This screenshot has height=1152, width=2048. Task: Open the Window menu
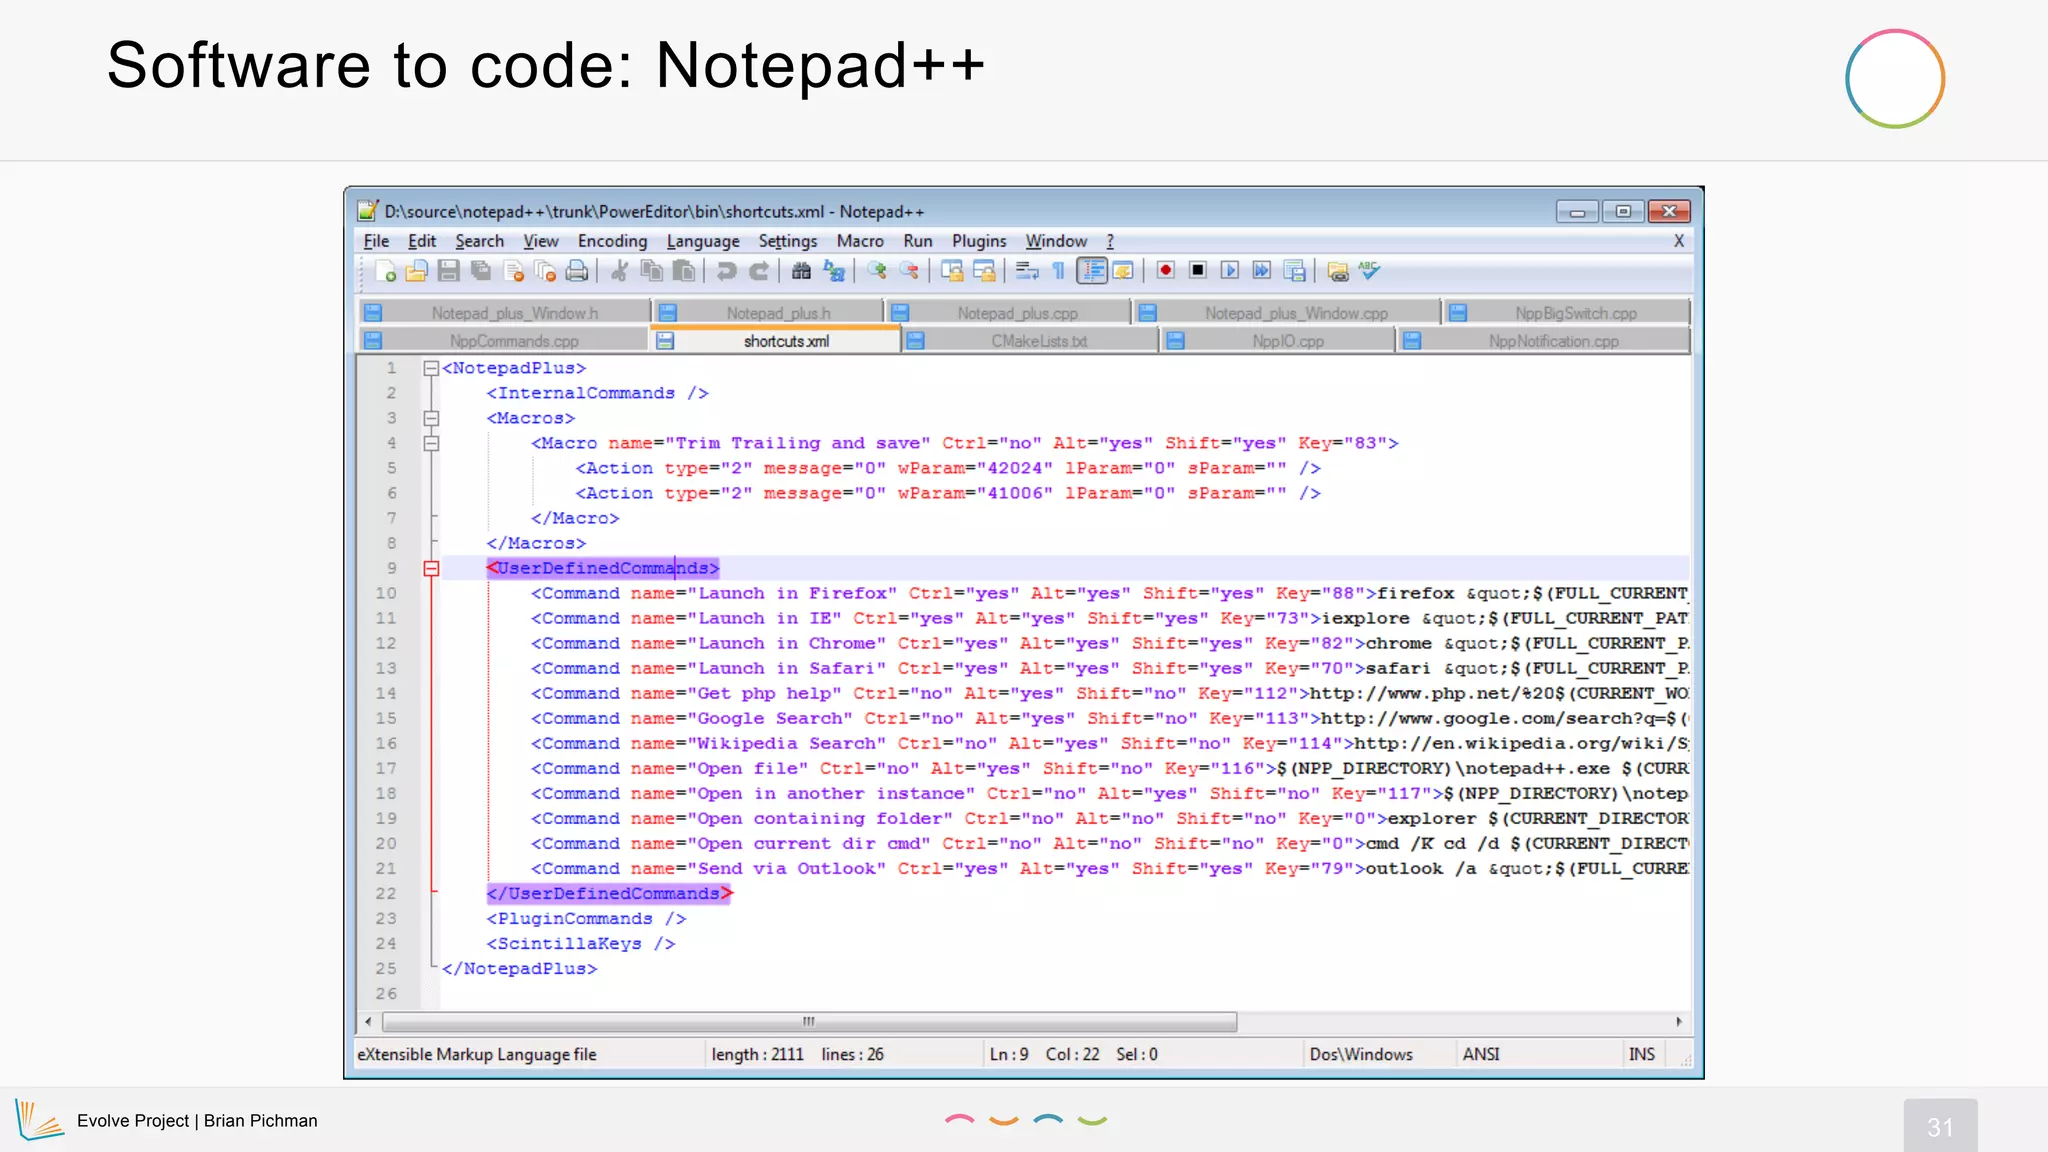tap(1056, 241)
